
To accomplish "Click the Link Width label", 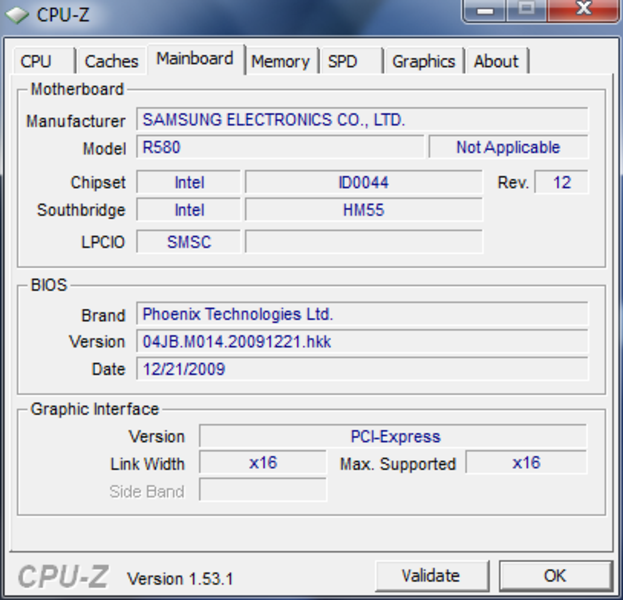I will point(147,464).
